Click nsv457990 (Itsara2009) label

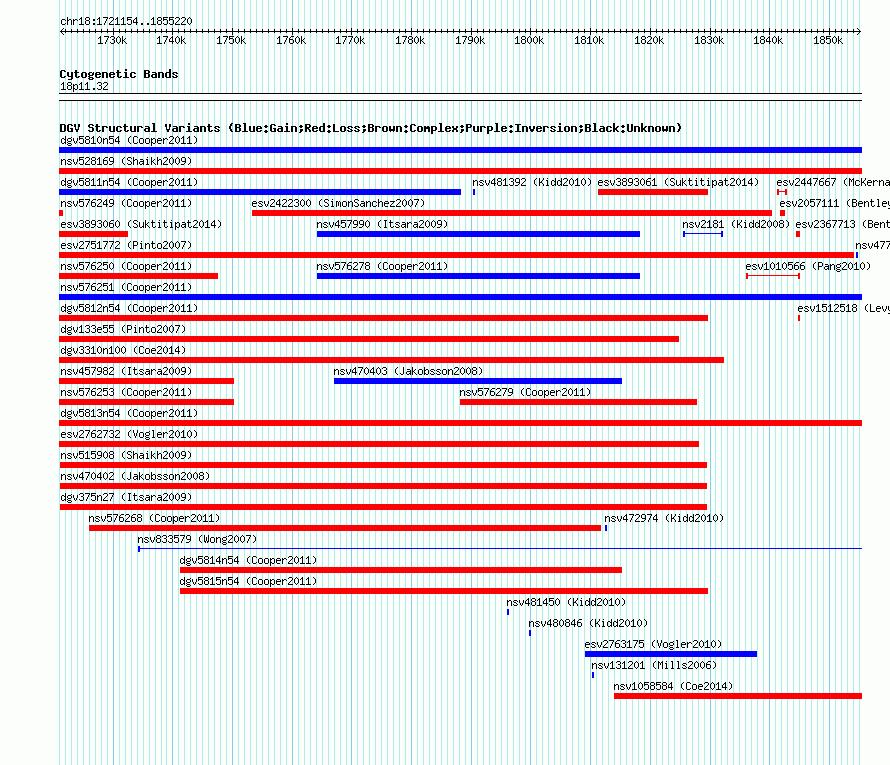382,224
